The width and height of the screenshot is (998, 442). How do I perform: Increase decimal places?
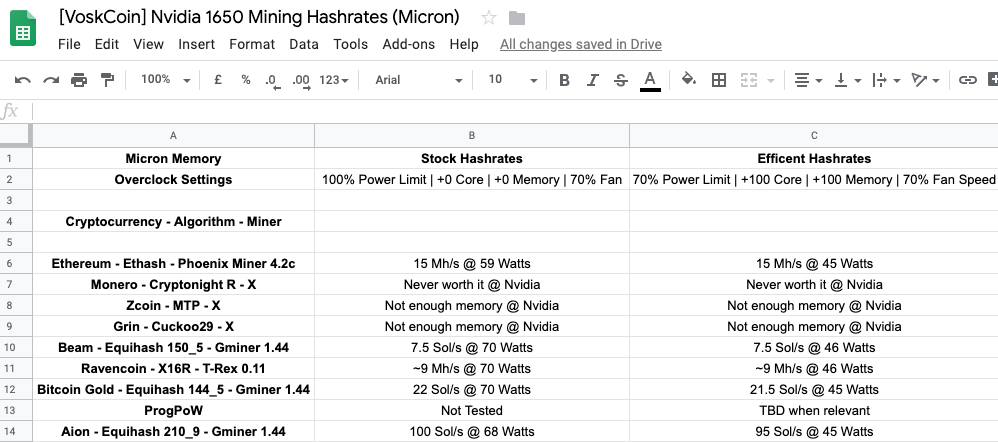coord(300,81)
